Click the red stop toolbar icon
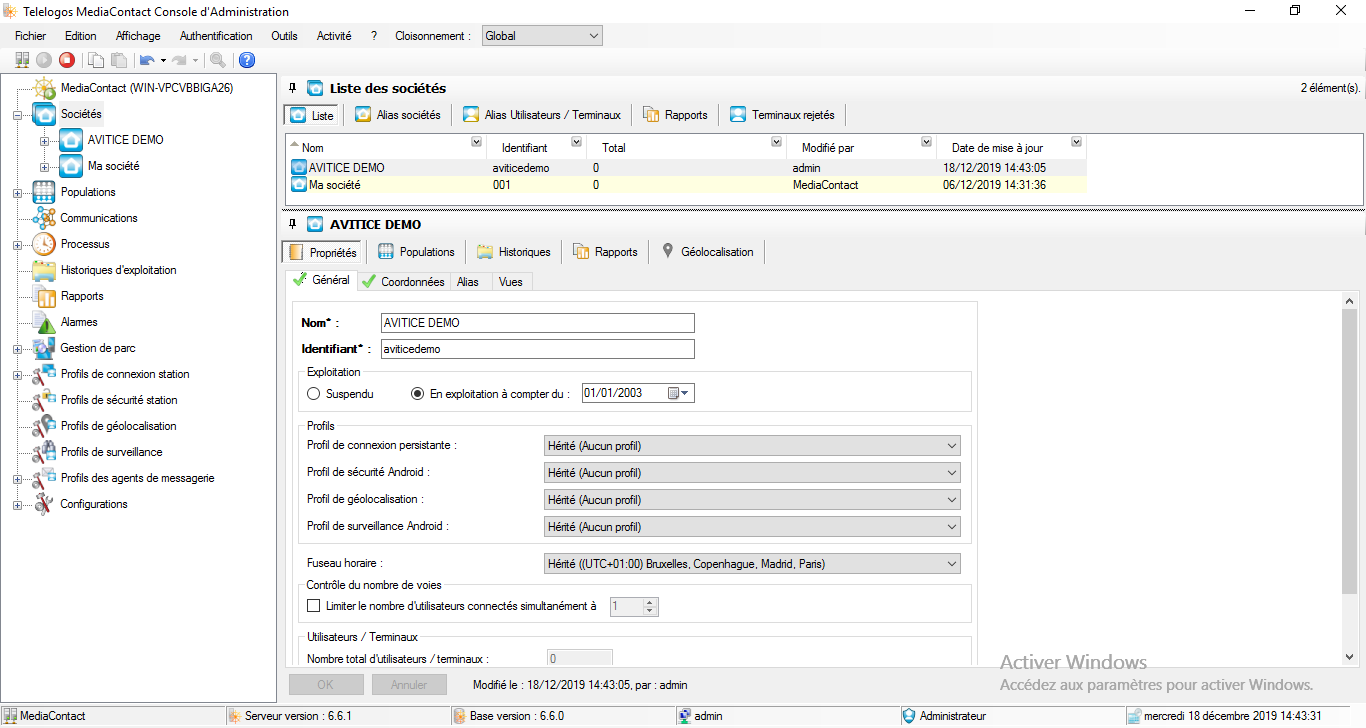This screenshot has height=728, width=1366. (67, 60)
